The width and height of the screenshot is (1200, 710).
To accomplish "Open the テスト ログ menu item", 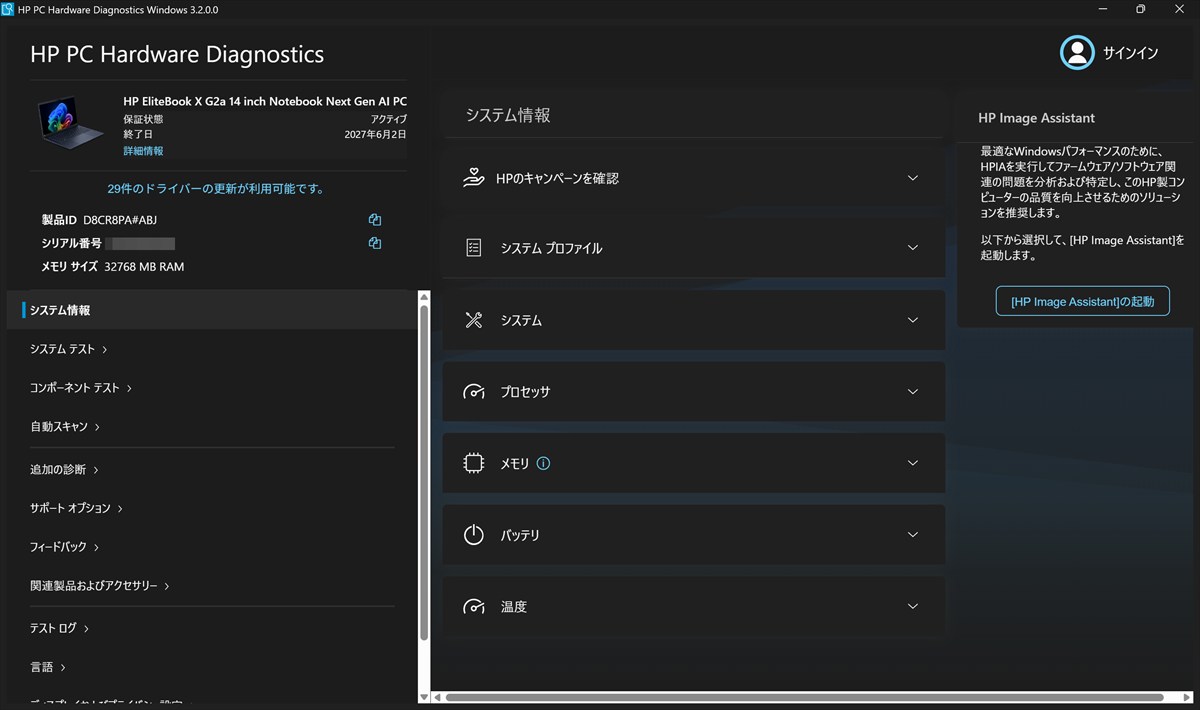I will [59, 628].
